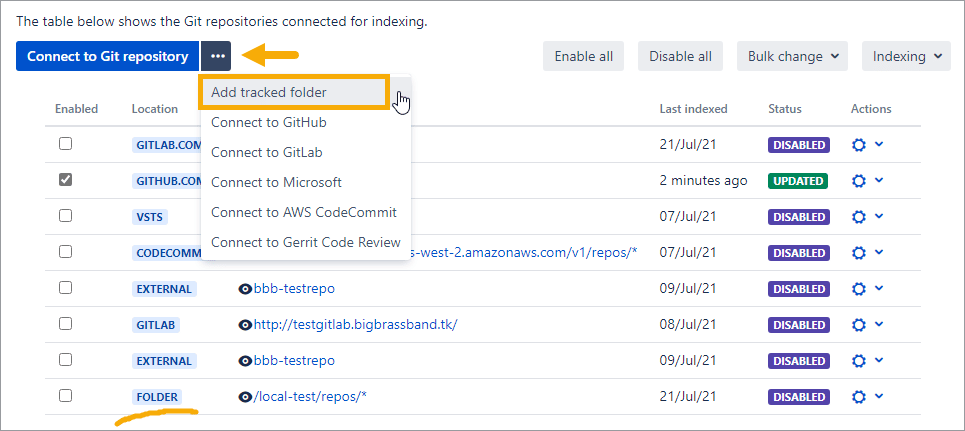Choose Connect to AWS CodeCommit
The image size is (965, 431).
click(304, 212)
